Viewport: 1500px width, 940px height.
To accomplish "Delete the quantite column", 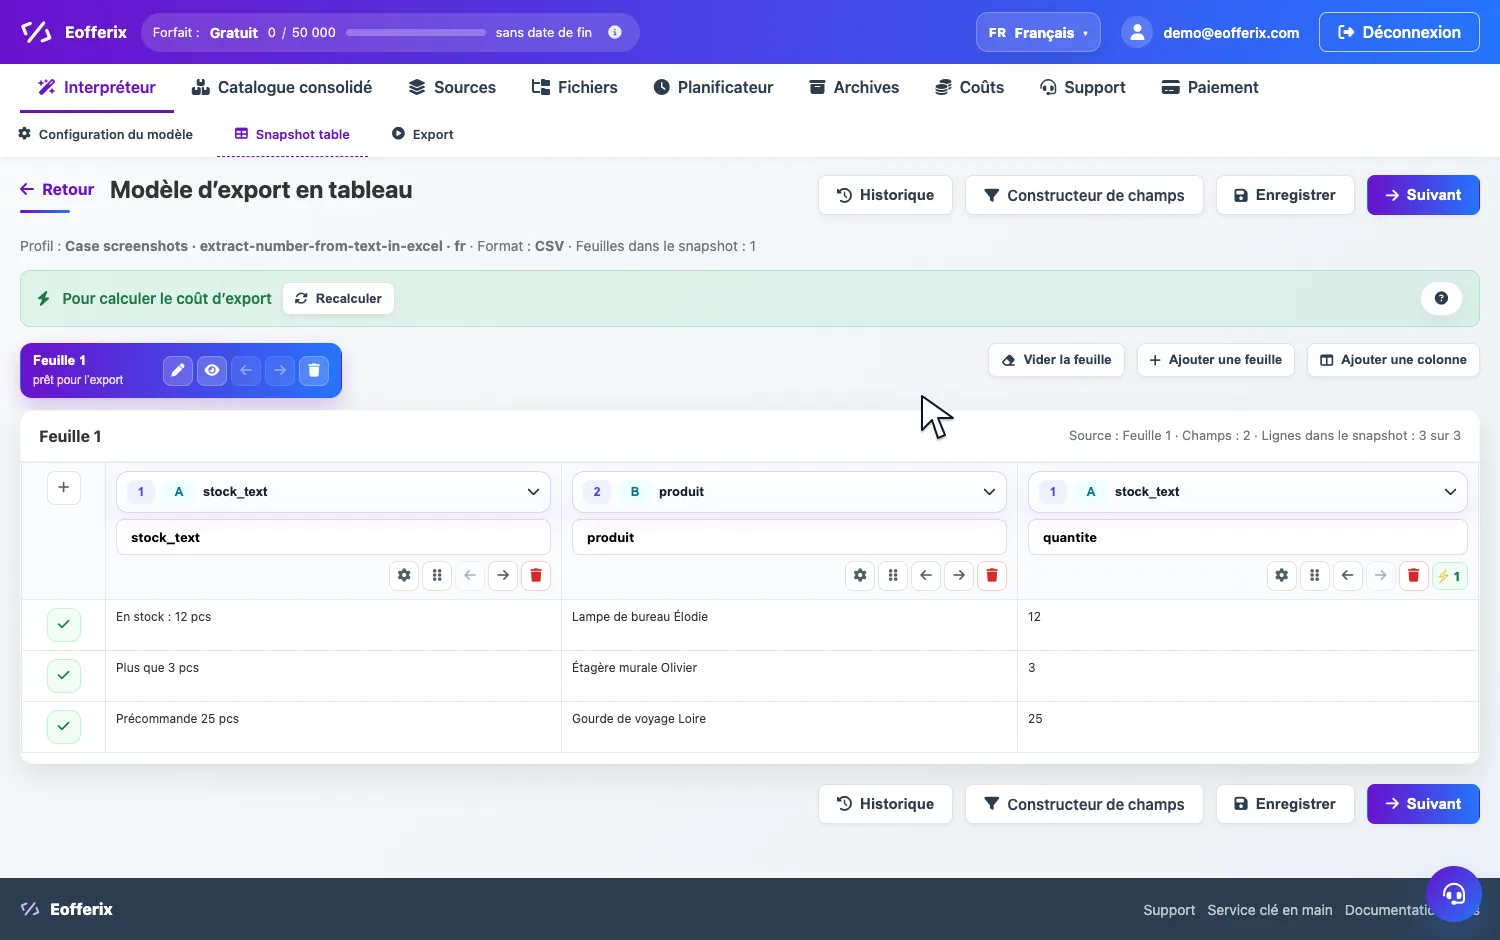I will tap(1414, 575).
